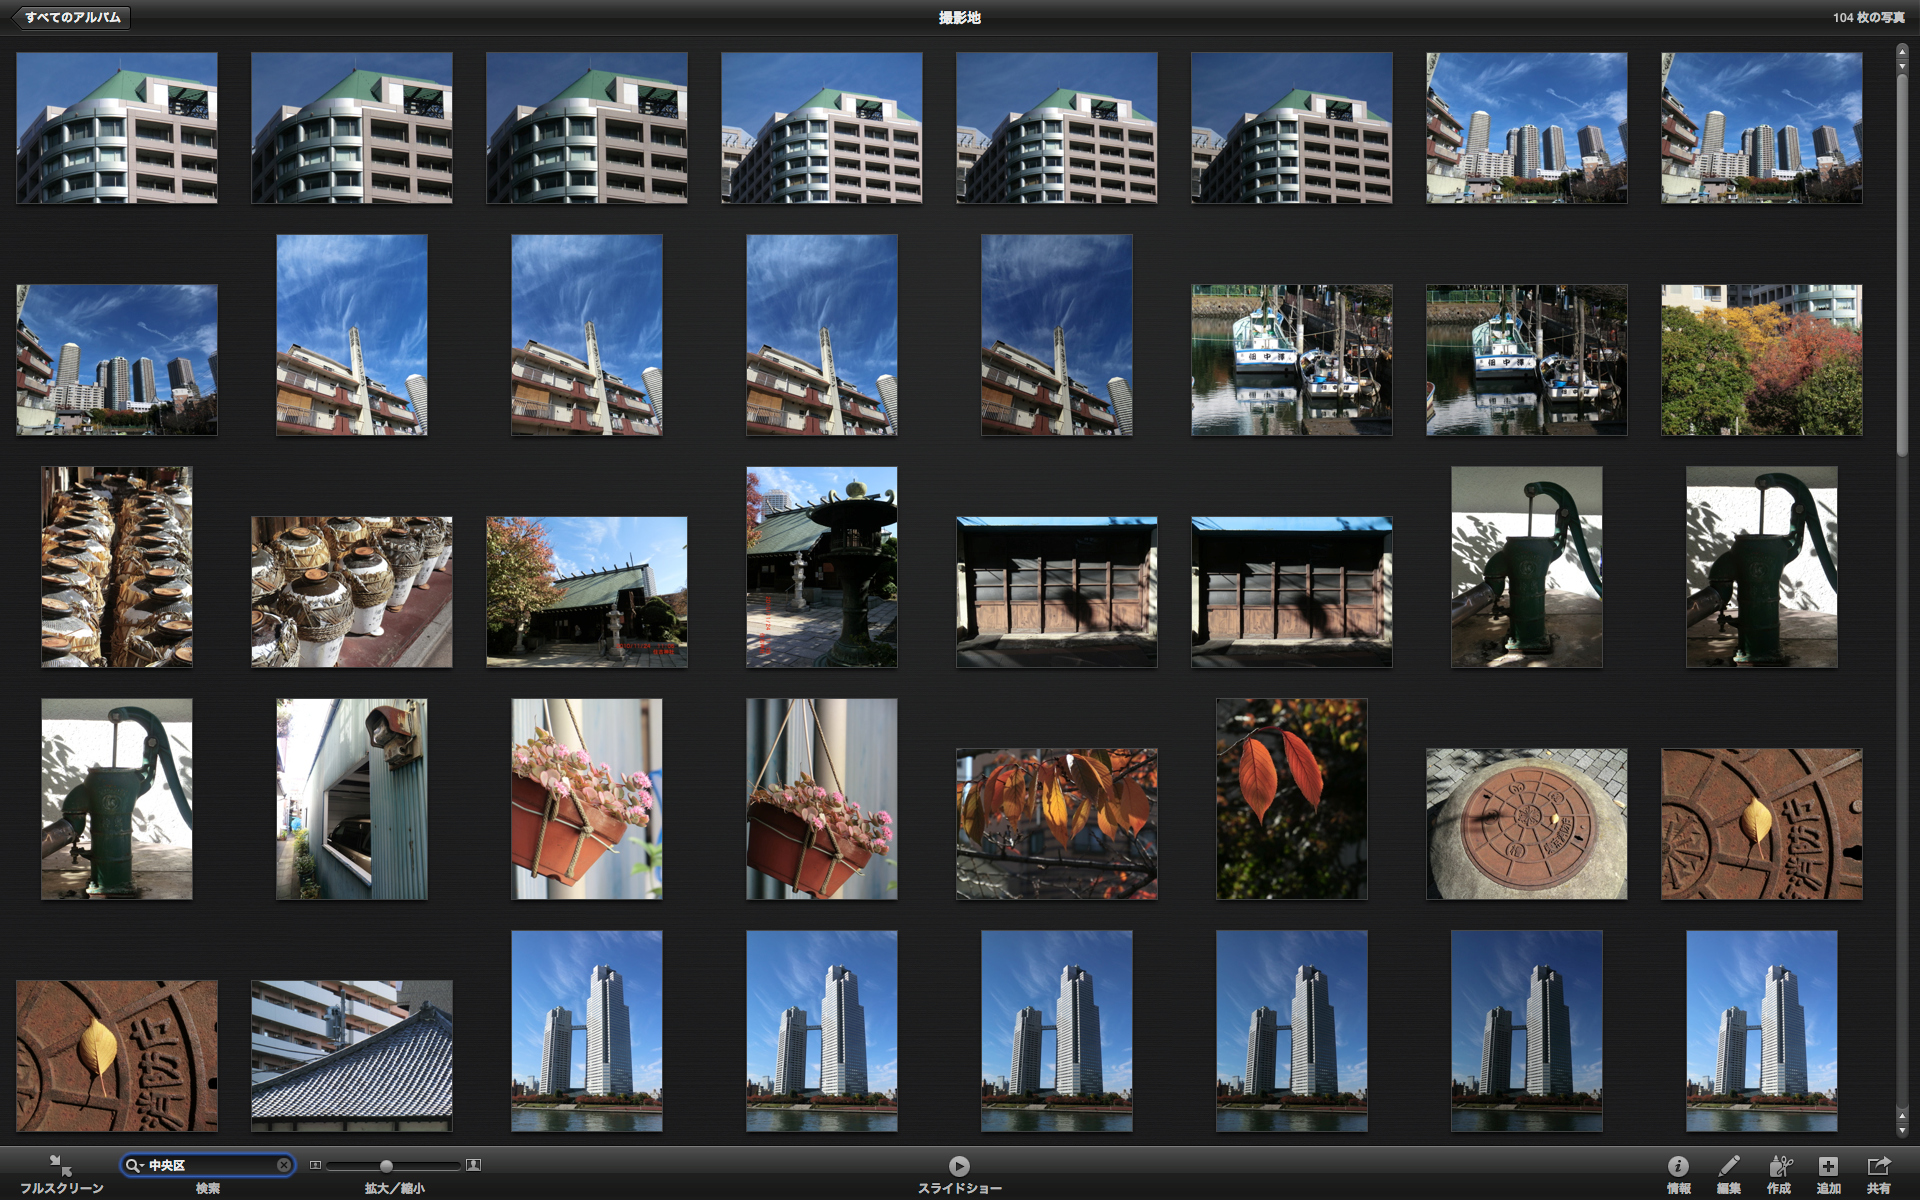The height and width of the screenshot is (1200, 1920).
Task: Click the thumbnail size 拡大/縮小 slider knob
Action: pos(386,1166)
